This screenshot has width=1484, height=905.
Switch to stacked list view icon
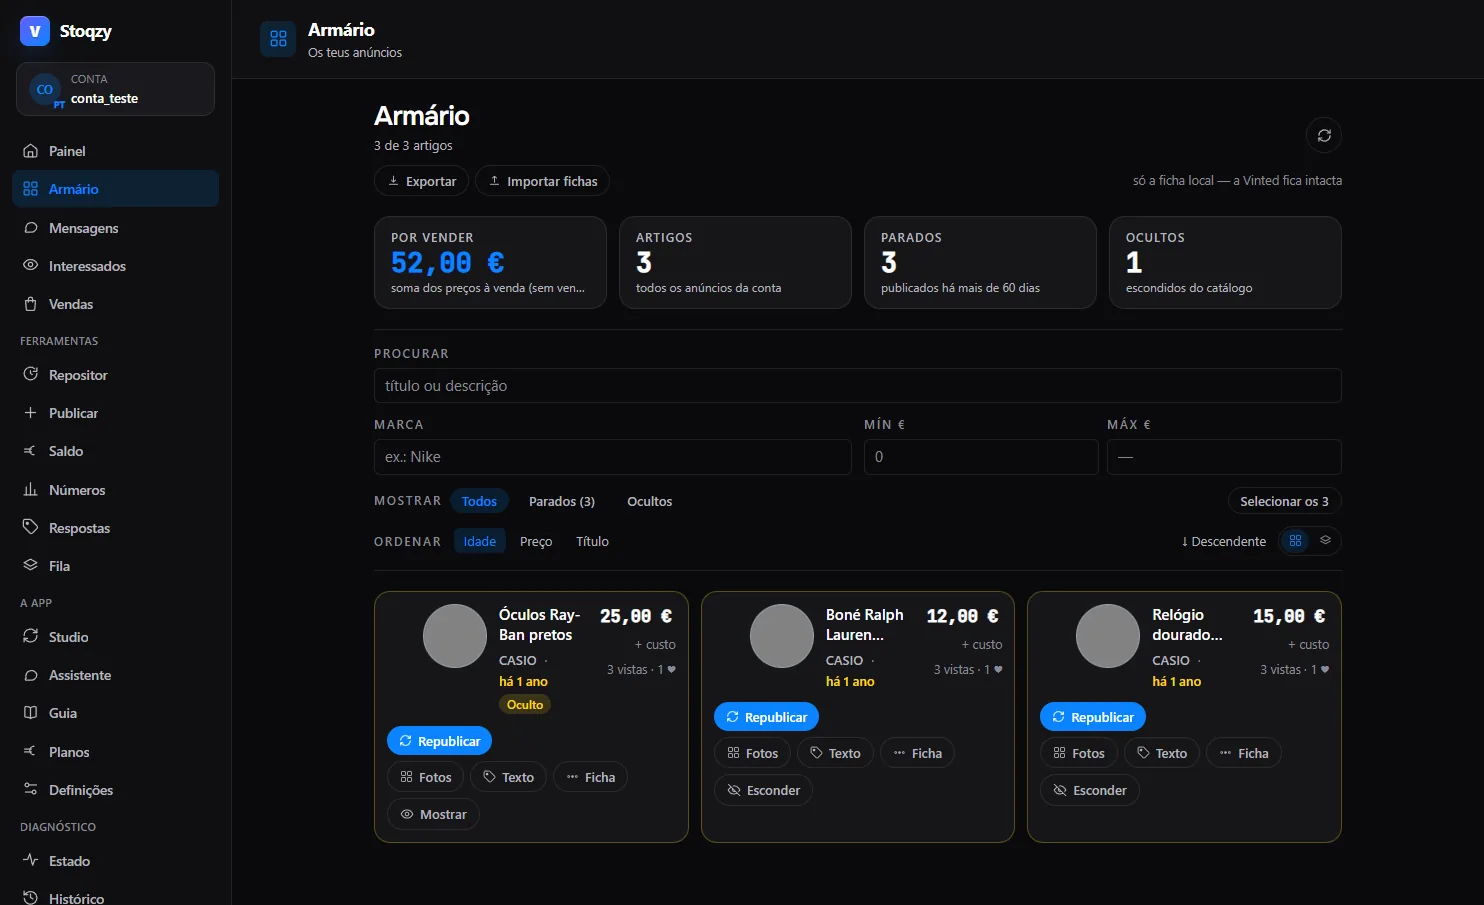[x=1325, y=541]
